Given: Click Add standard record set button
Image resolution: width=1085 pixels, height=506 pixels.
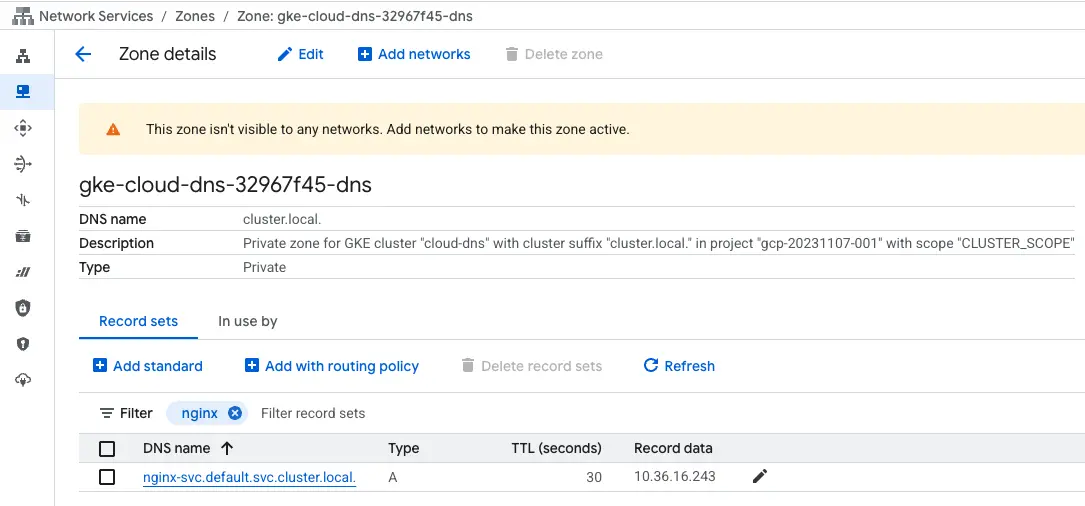Looking at the screenshot, I should pyautogui.click(x=148, y=366).
